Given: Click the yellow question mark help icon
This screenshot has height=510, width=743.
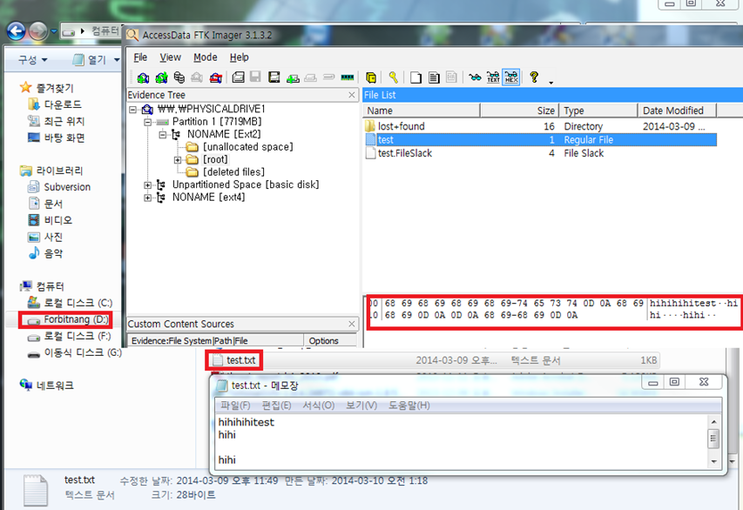Looking at the screenshot, I should pyautogui.click(x=534, y=77).
